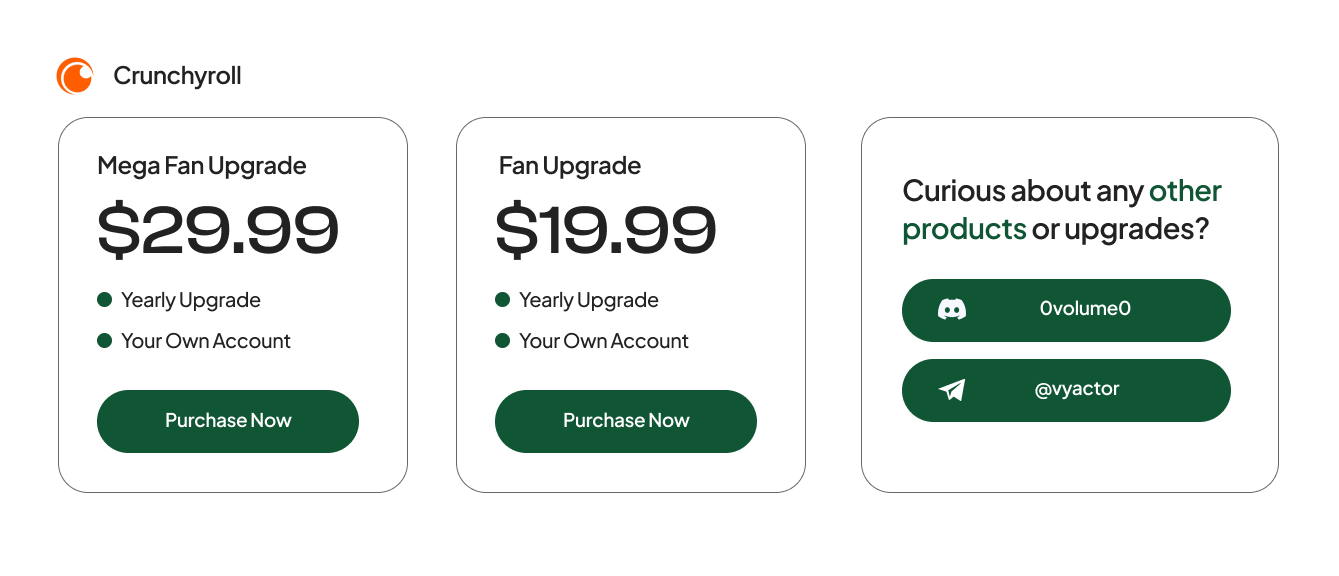This screenshot has width=1339, height=576.
Task: Click the bullet beside Mega Fan's Yearly Upgrade
Action: [104, 300]
